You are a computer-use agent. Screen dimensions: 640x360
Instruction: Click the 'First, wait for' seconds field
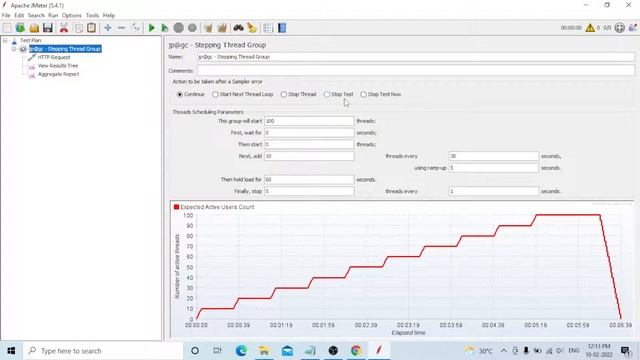(x=309, y=133)
